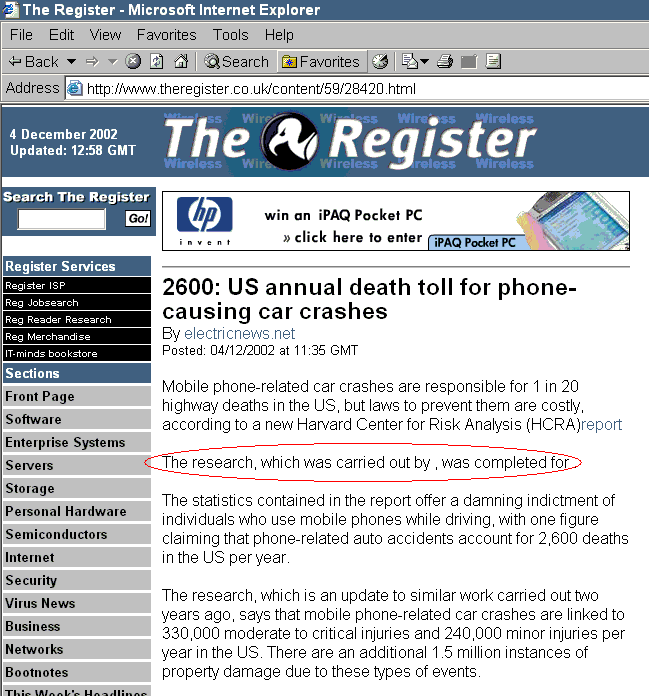
Task: Click the Go! search button
Action: 138,218
